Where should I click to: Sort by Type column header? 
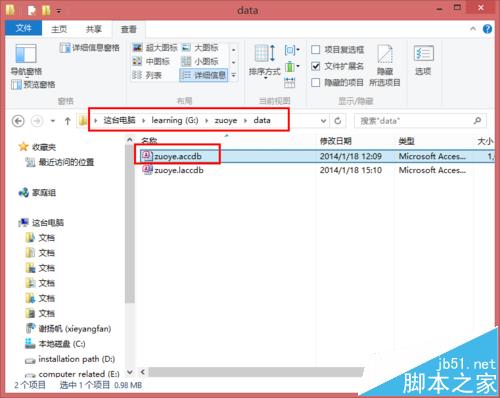406,141
